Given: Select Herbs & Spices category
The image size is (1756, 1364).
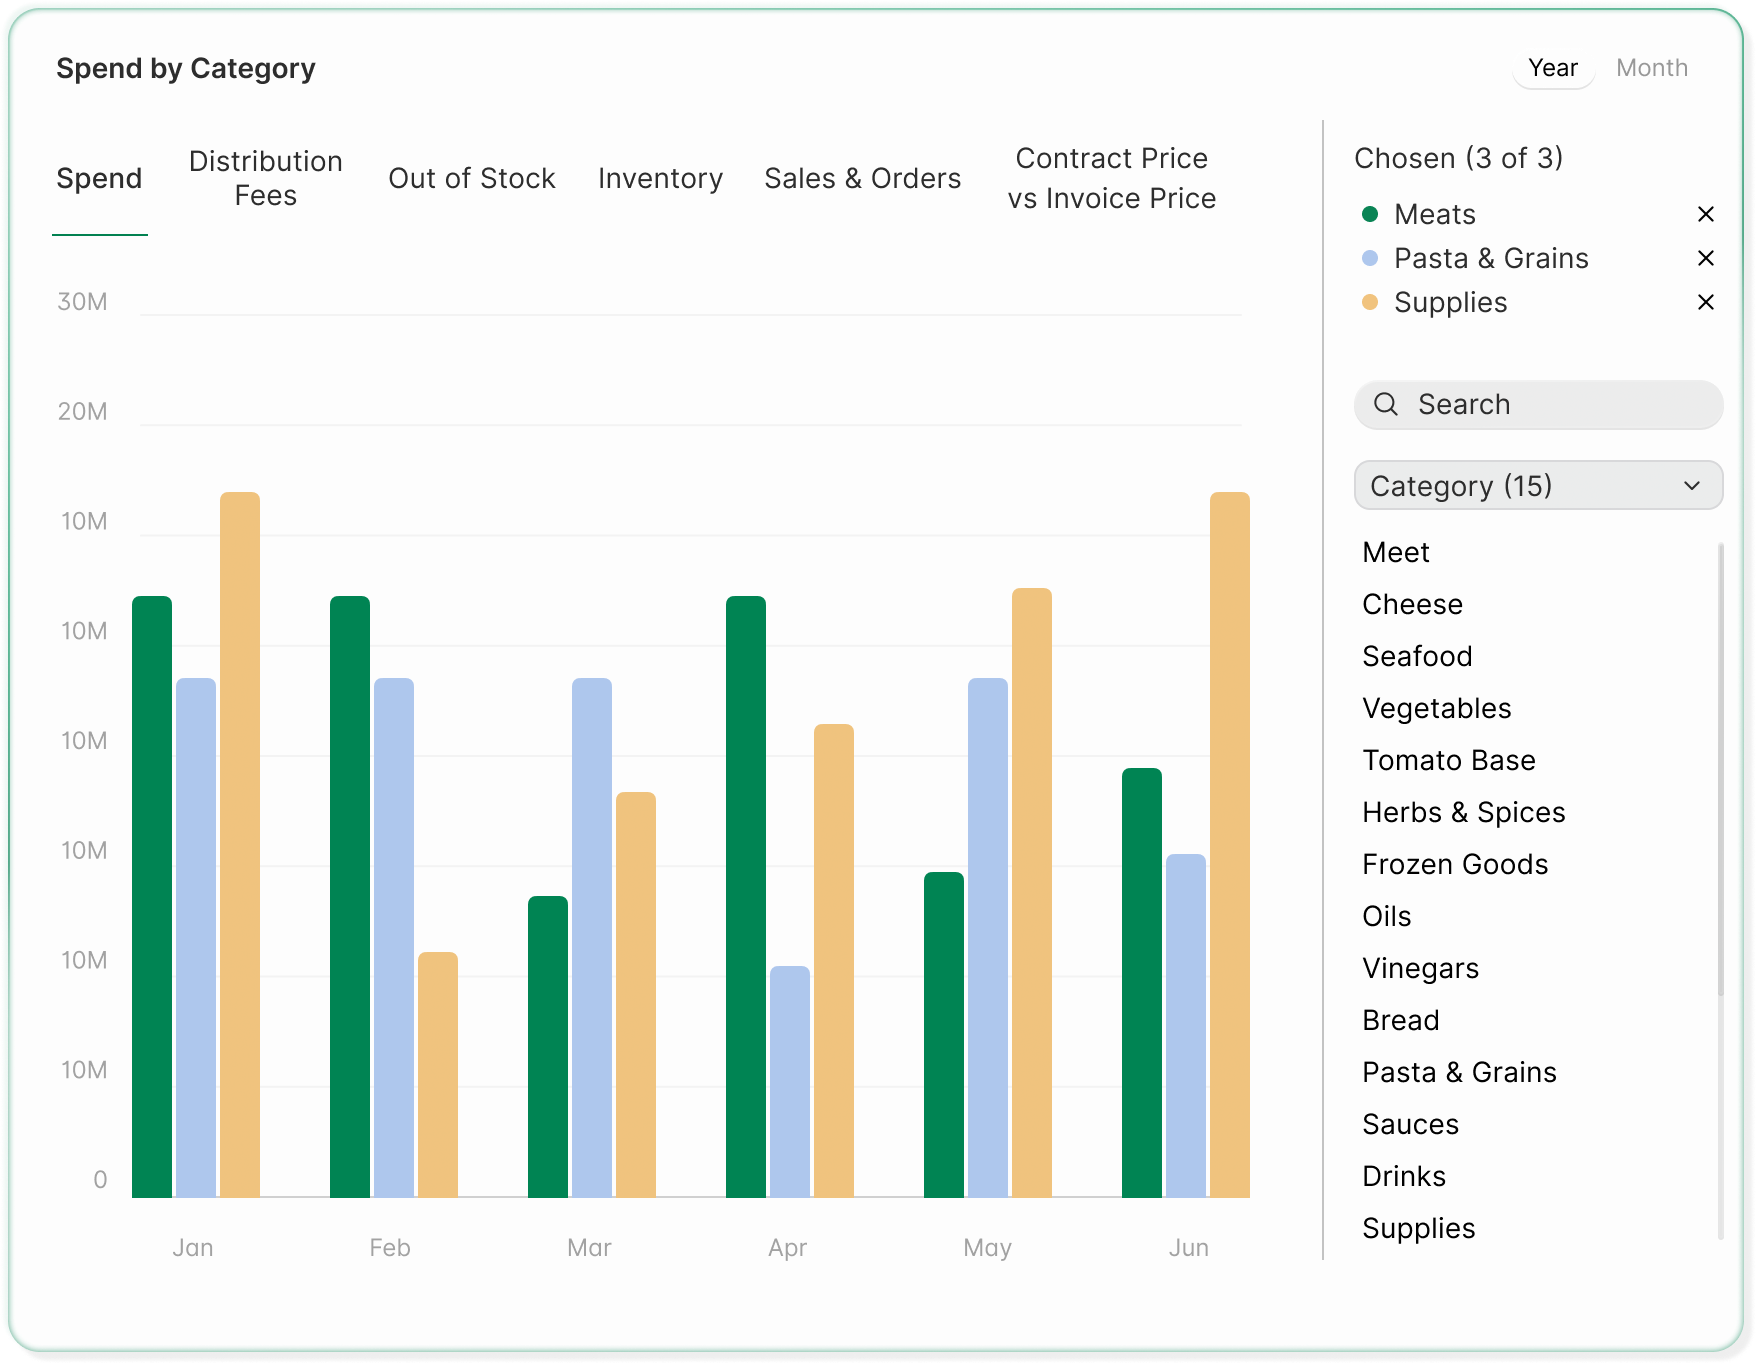Looking at the screenshot, I should pos(1463,812).
